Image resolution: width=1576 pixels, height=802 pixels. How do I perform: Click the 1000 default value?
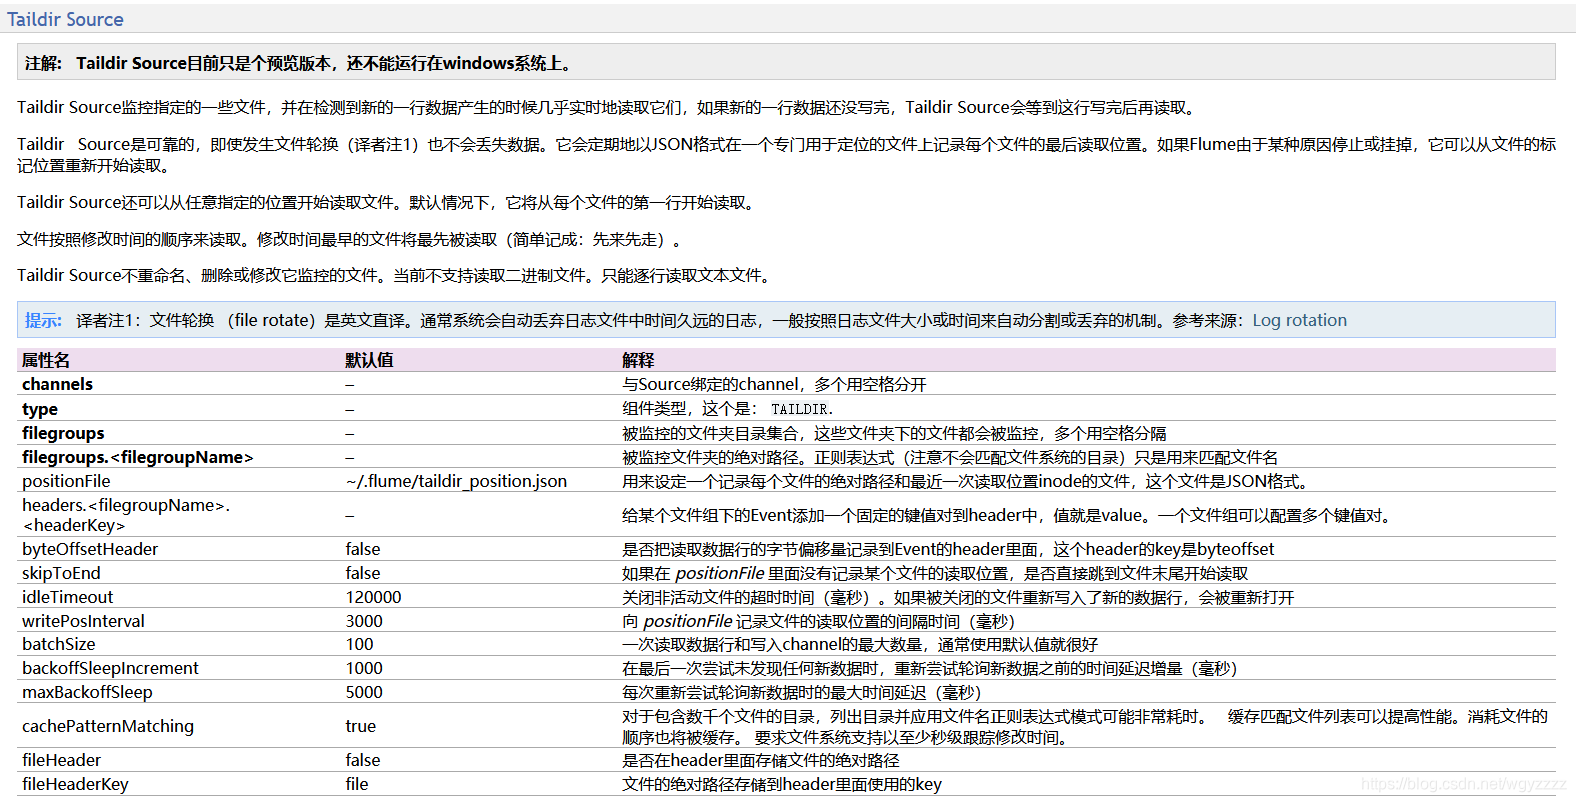pyautogui.click(x=364, y=668)
